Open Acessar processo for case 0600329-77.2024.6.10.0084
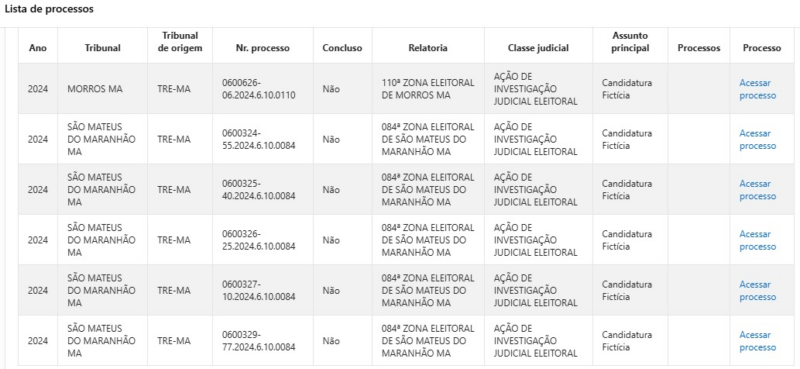The height and width of the screenshot is (369, 800). [758, 341]
